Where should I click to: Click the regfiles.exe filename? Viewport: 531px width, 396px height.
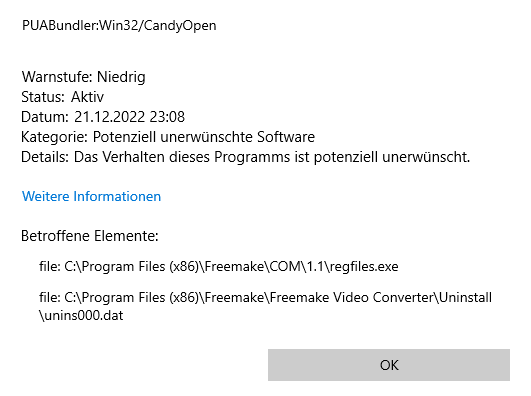point(364,267)
